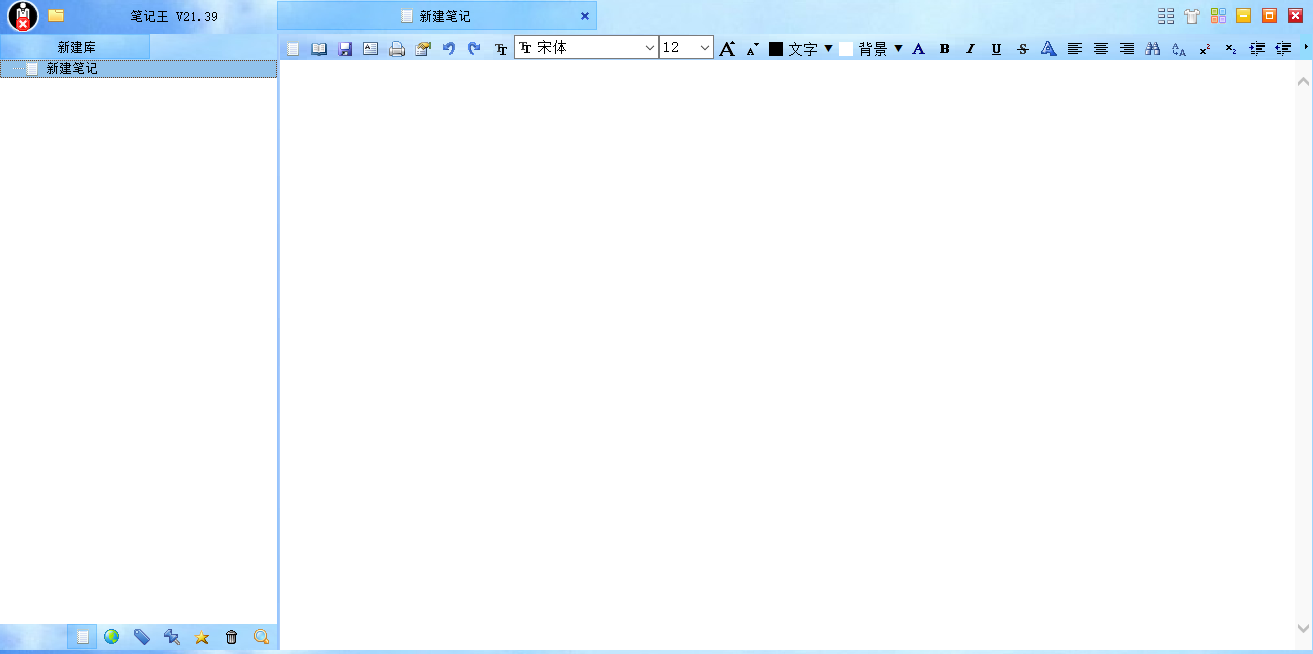Open the font size 12 dropdown

tap(704, 48)
